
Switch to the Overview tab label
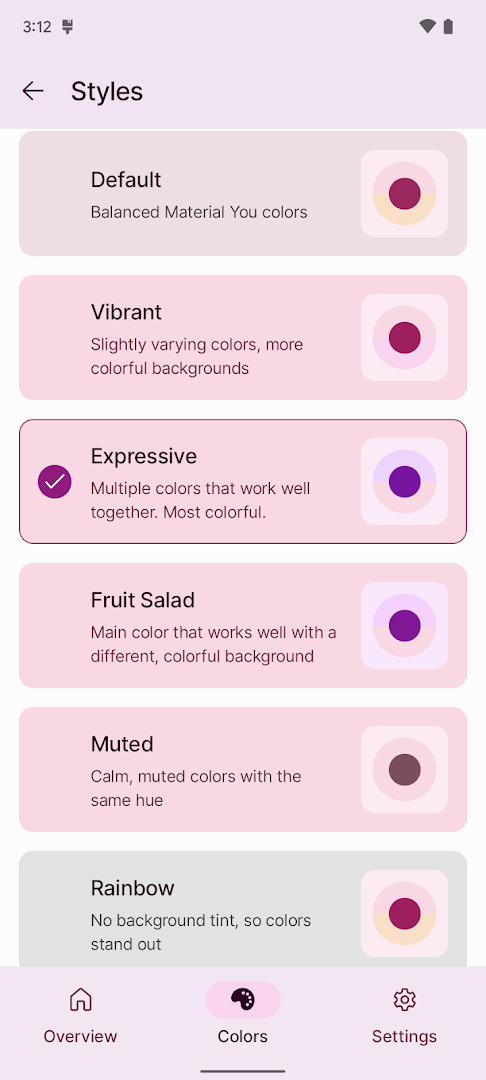point(81,1036)
